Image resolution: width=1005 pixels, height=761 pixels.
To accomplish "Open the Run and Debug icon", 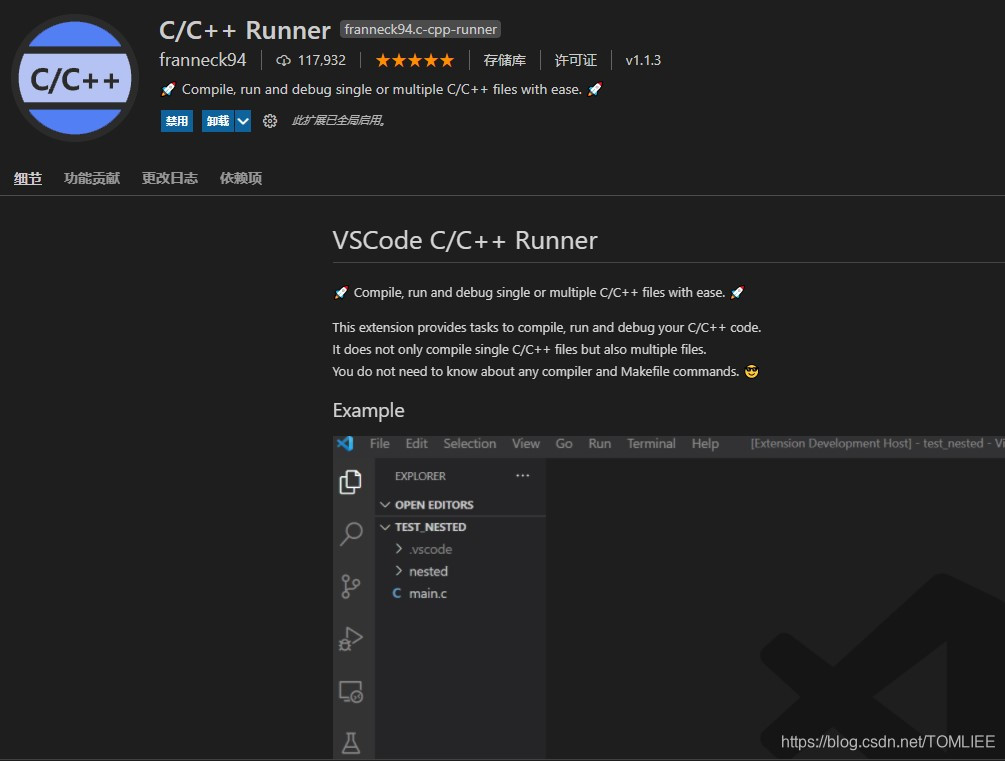I will click(351, 639).
